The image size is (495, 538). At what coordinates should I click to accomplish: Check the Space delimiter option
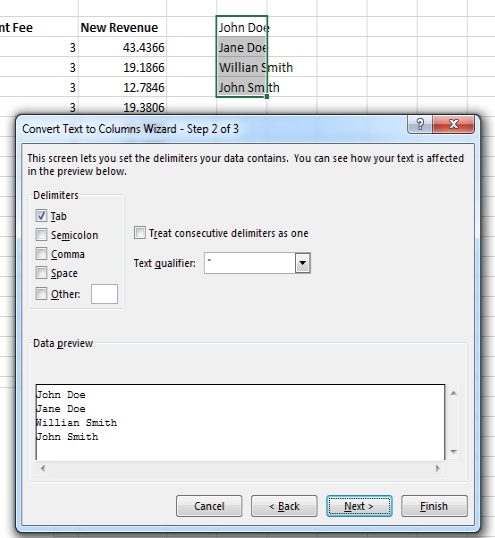41,273
